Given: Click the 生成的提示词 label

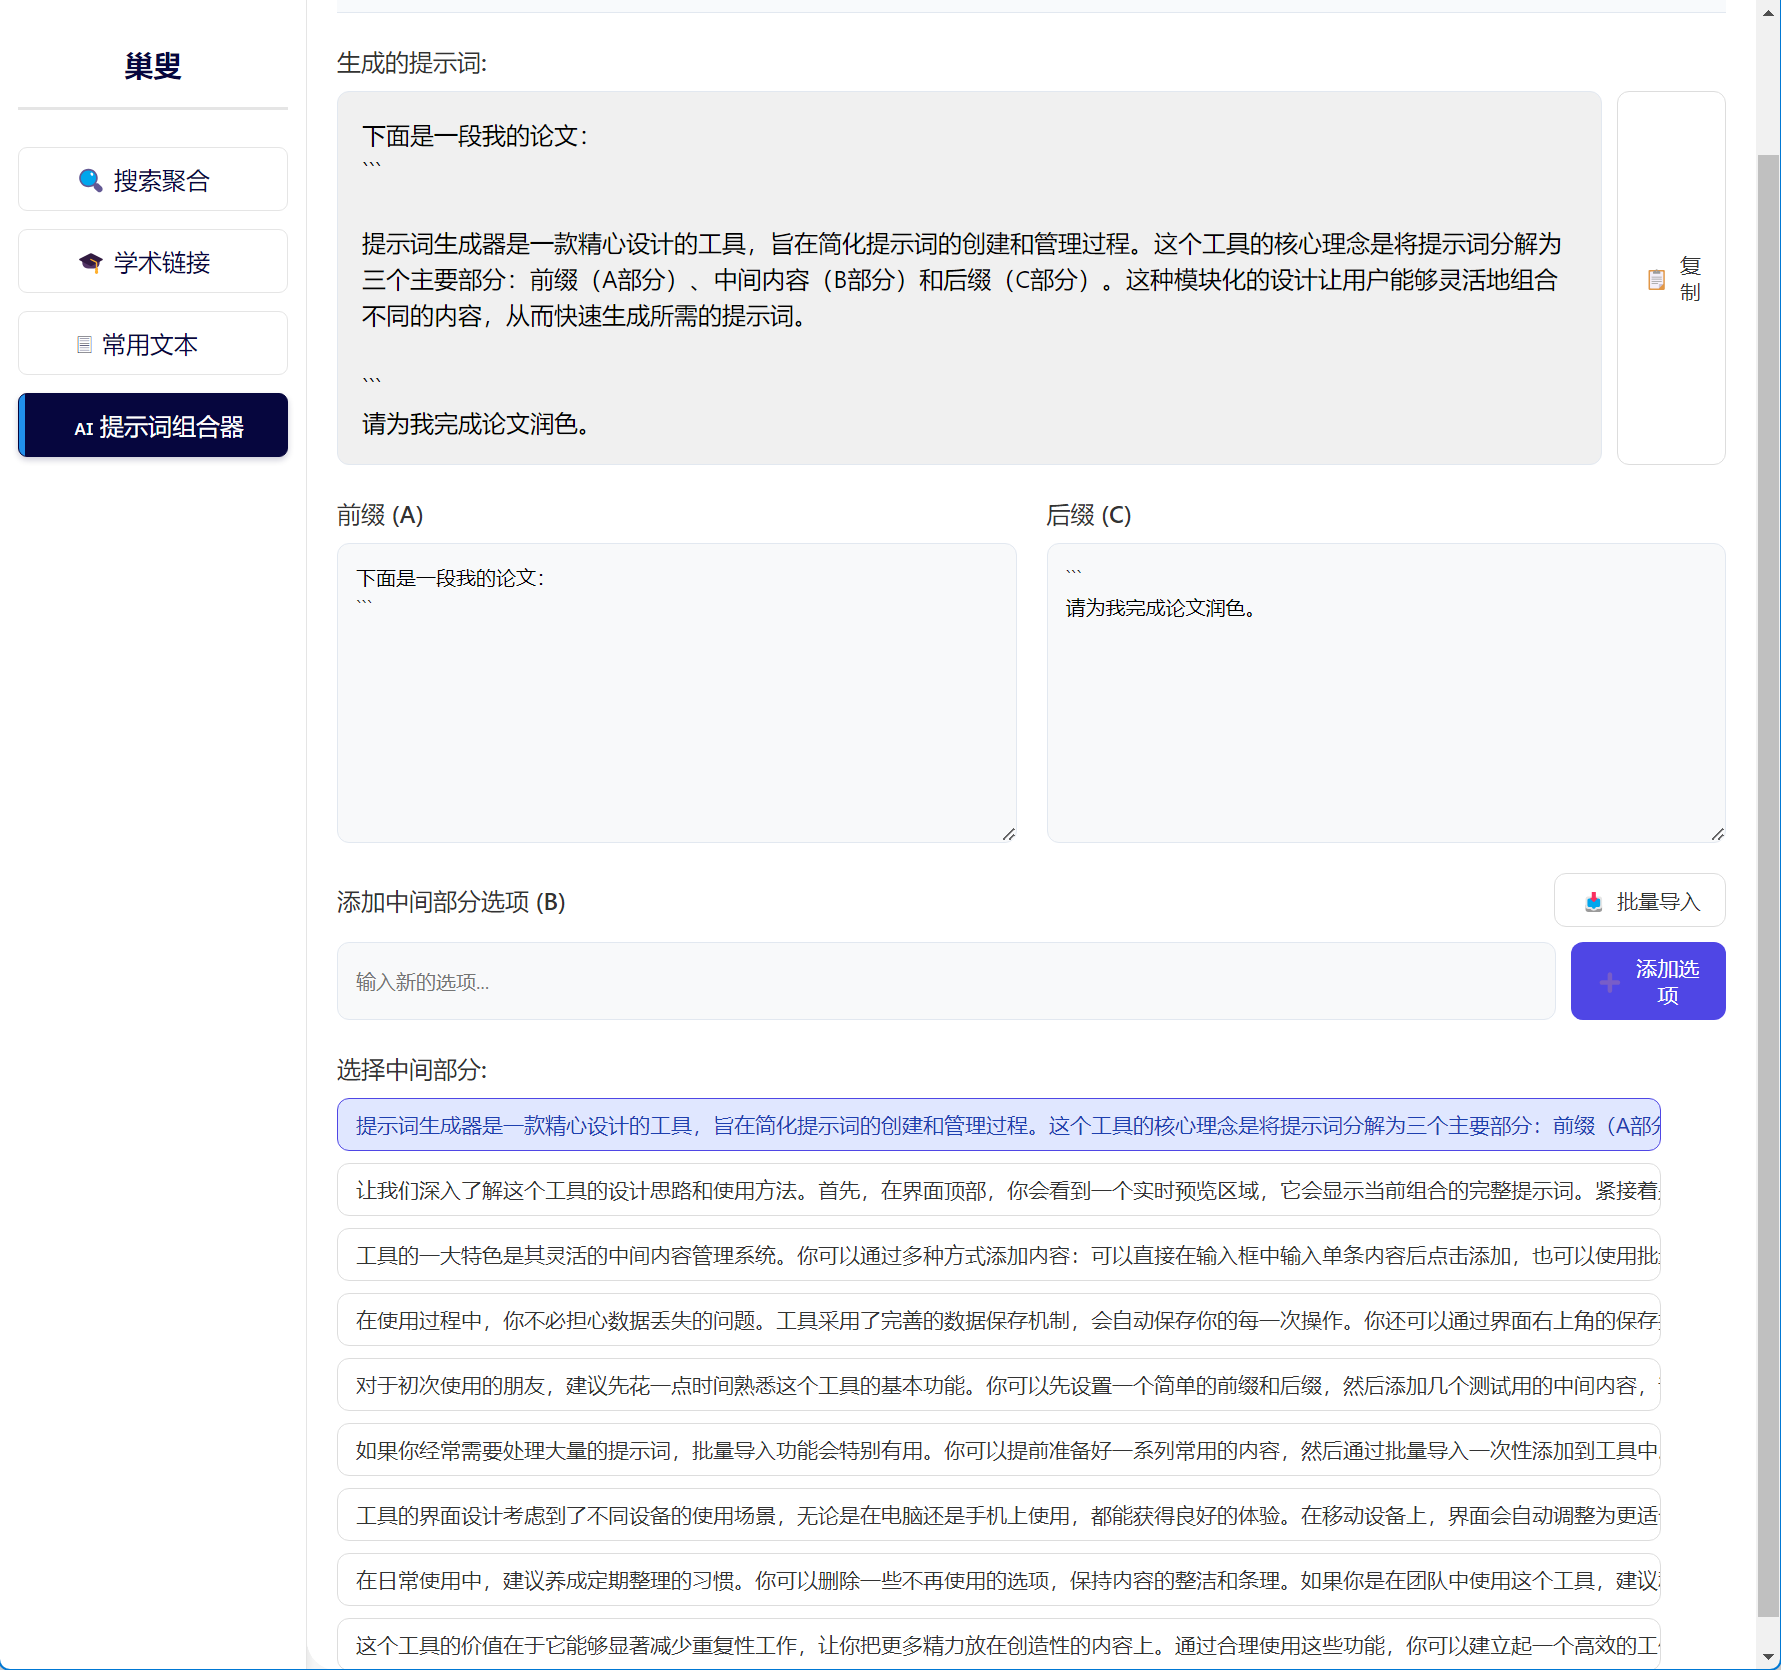Looking at the screenshot, I should (x=412, y=63).
